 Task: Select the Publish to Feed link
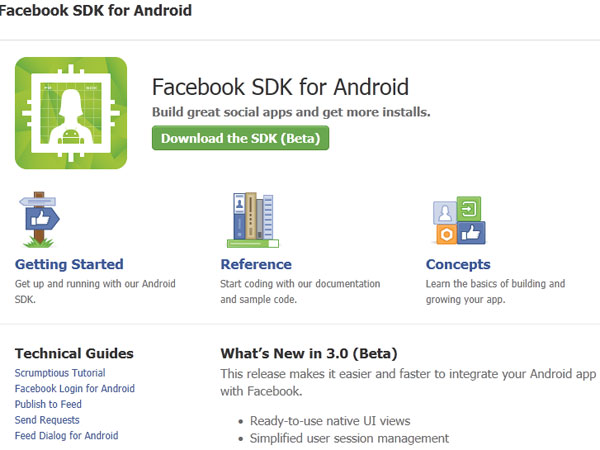48,405
